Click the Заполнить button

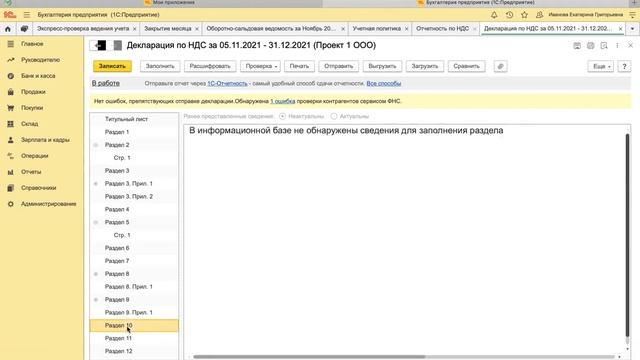tap(160, 66)
